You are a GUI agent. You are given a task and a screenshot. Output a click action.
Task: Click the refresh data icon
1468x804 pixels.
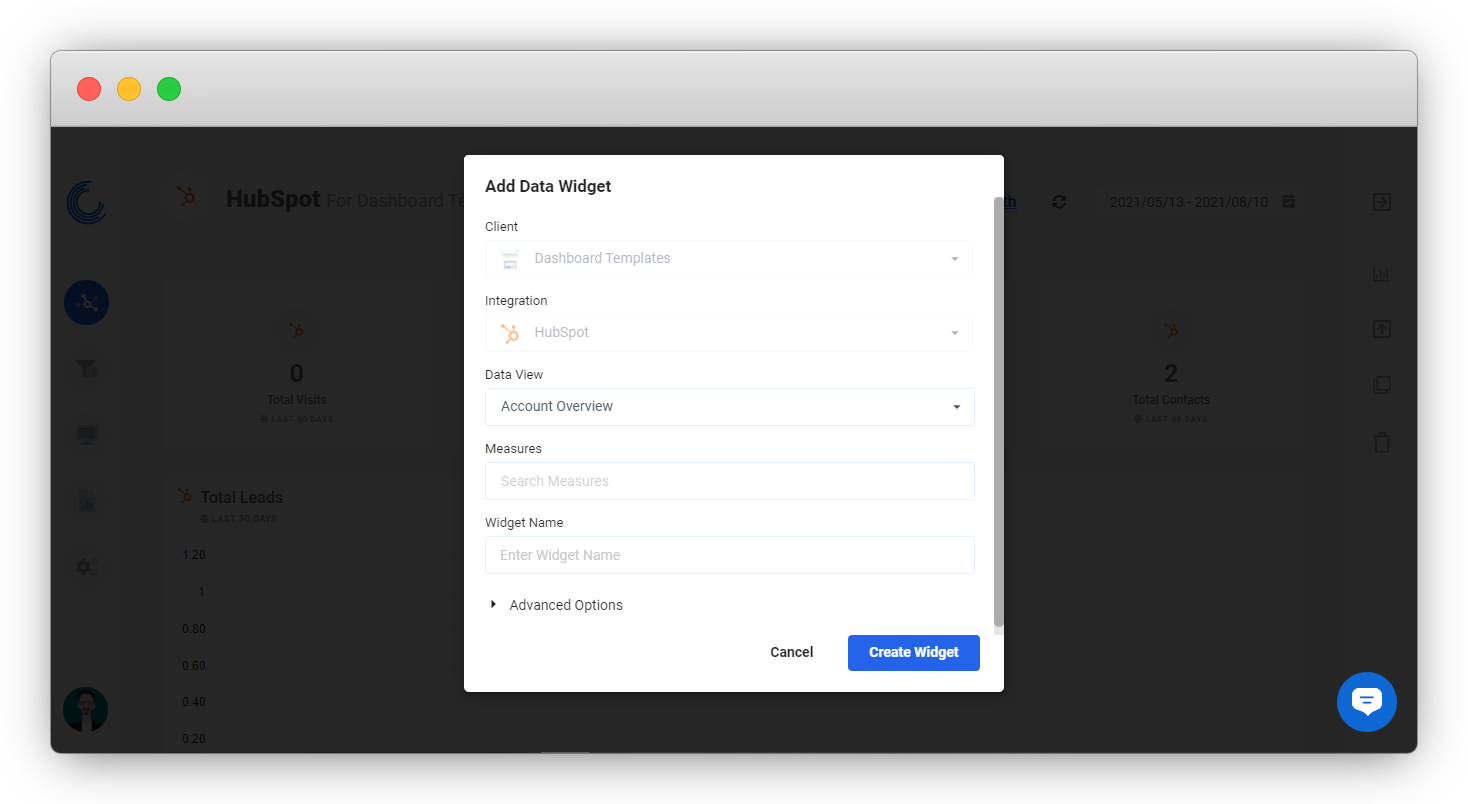pyautogui.click(x=1059, y=202)
